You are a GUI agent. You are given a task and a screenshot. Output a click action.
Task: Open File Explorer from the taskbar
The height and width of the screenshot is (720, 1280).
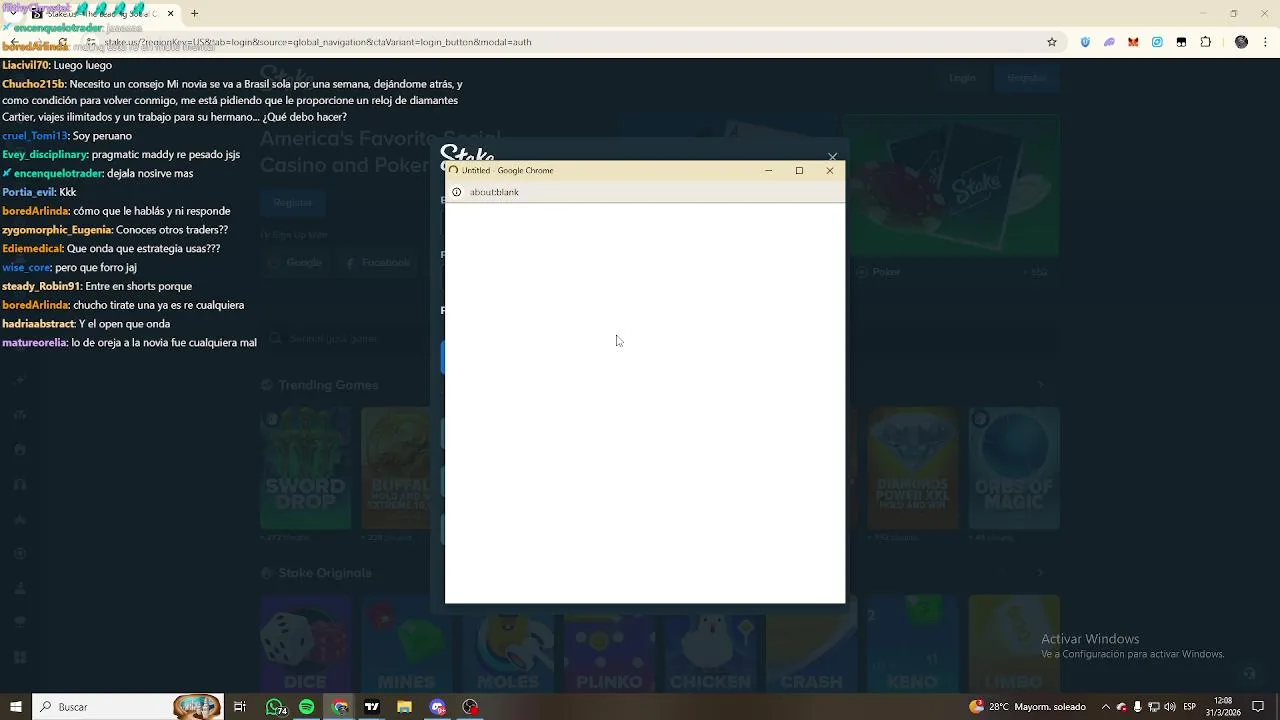404,707
